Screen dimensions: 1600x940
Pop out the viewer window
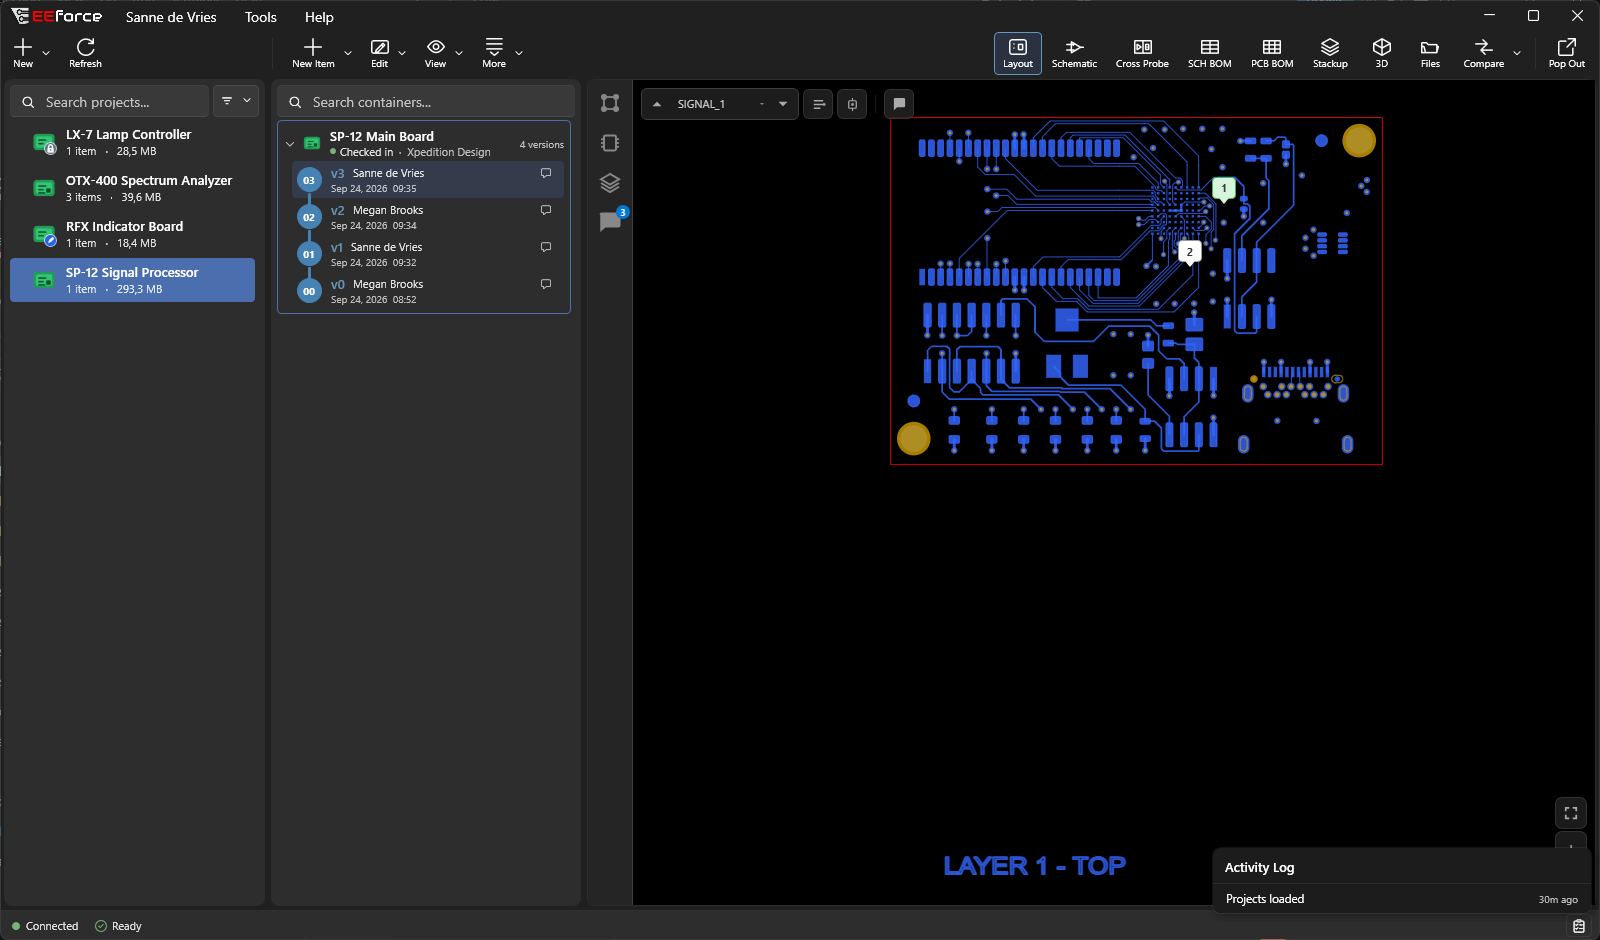(x=1567, y=53)
